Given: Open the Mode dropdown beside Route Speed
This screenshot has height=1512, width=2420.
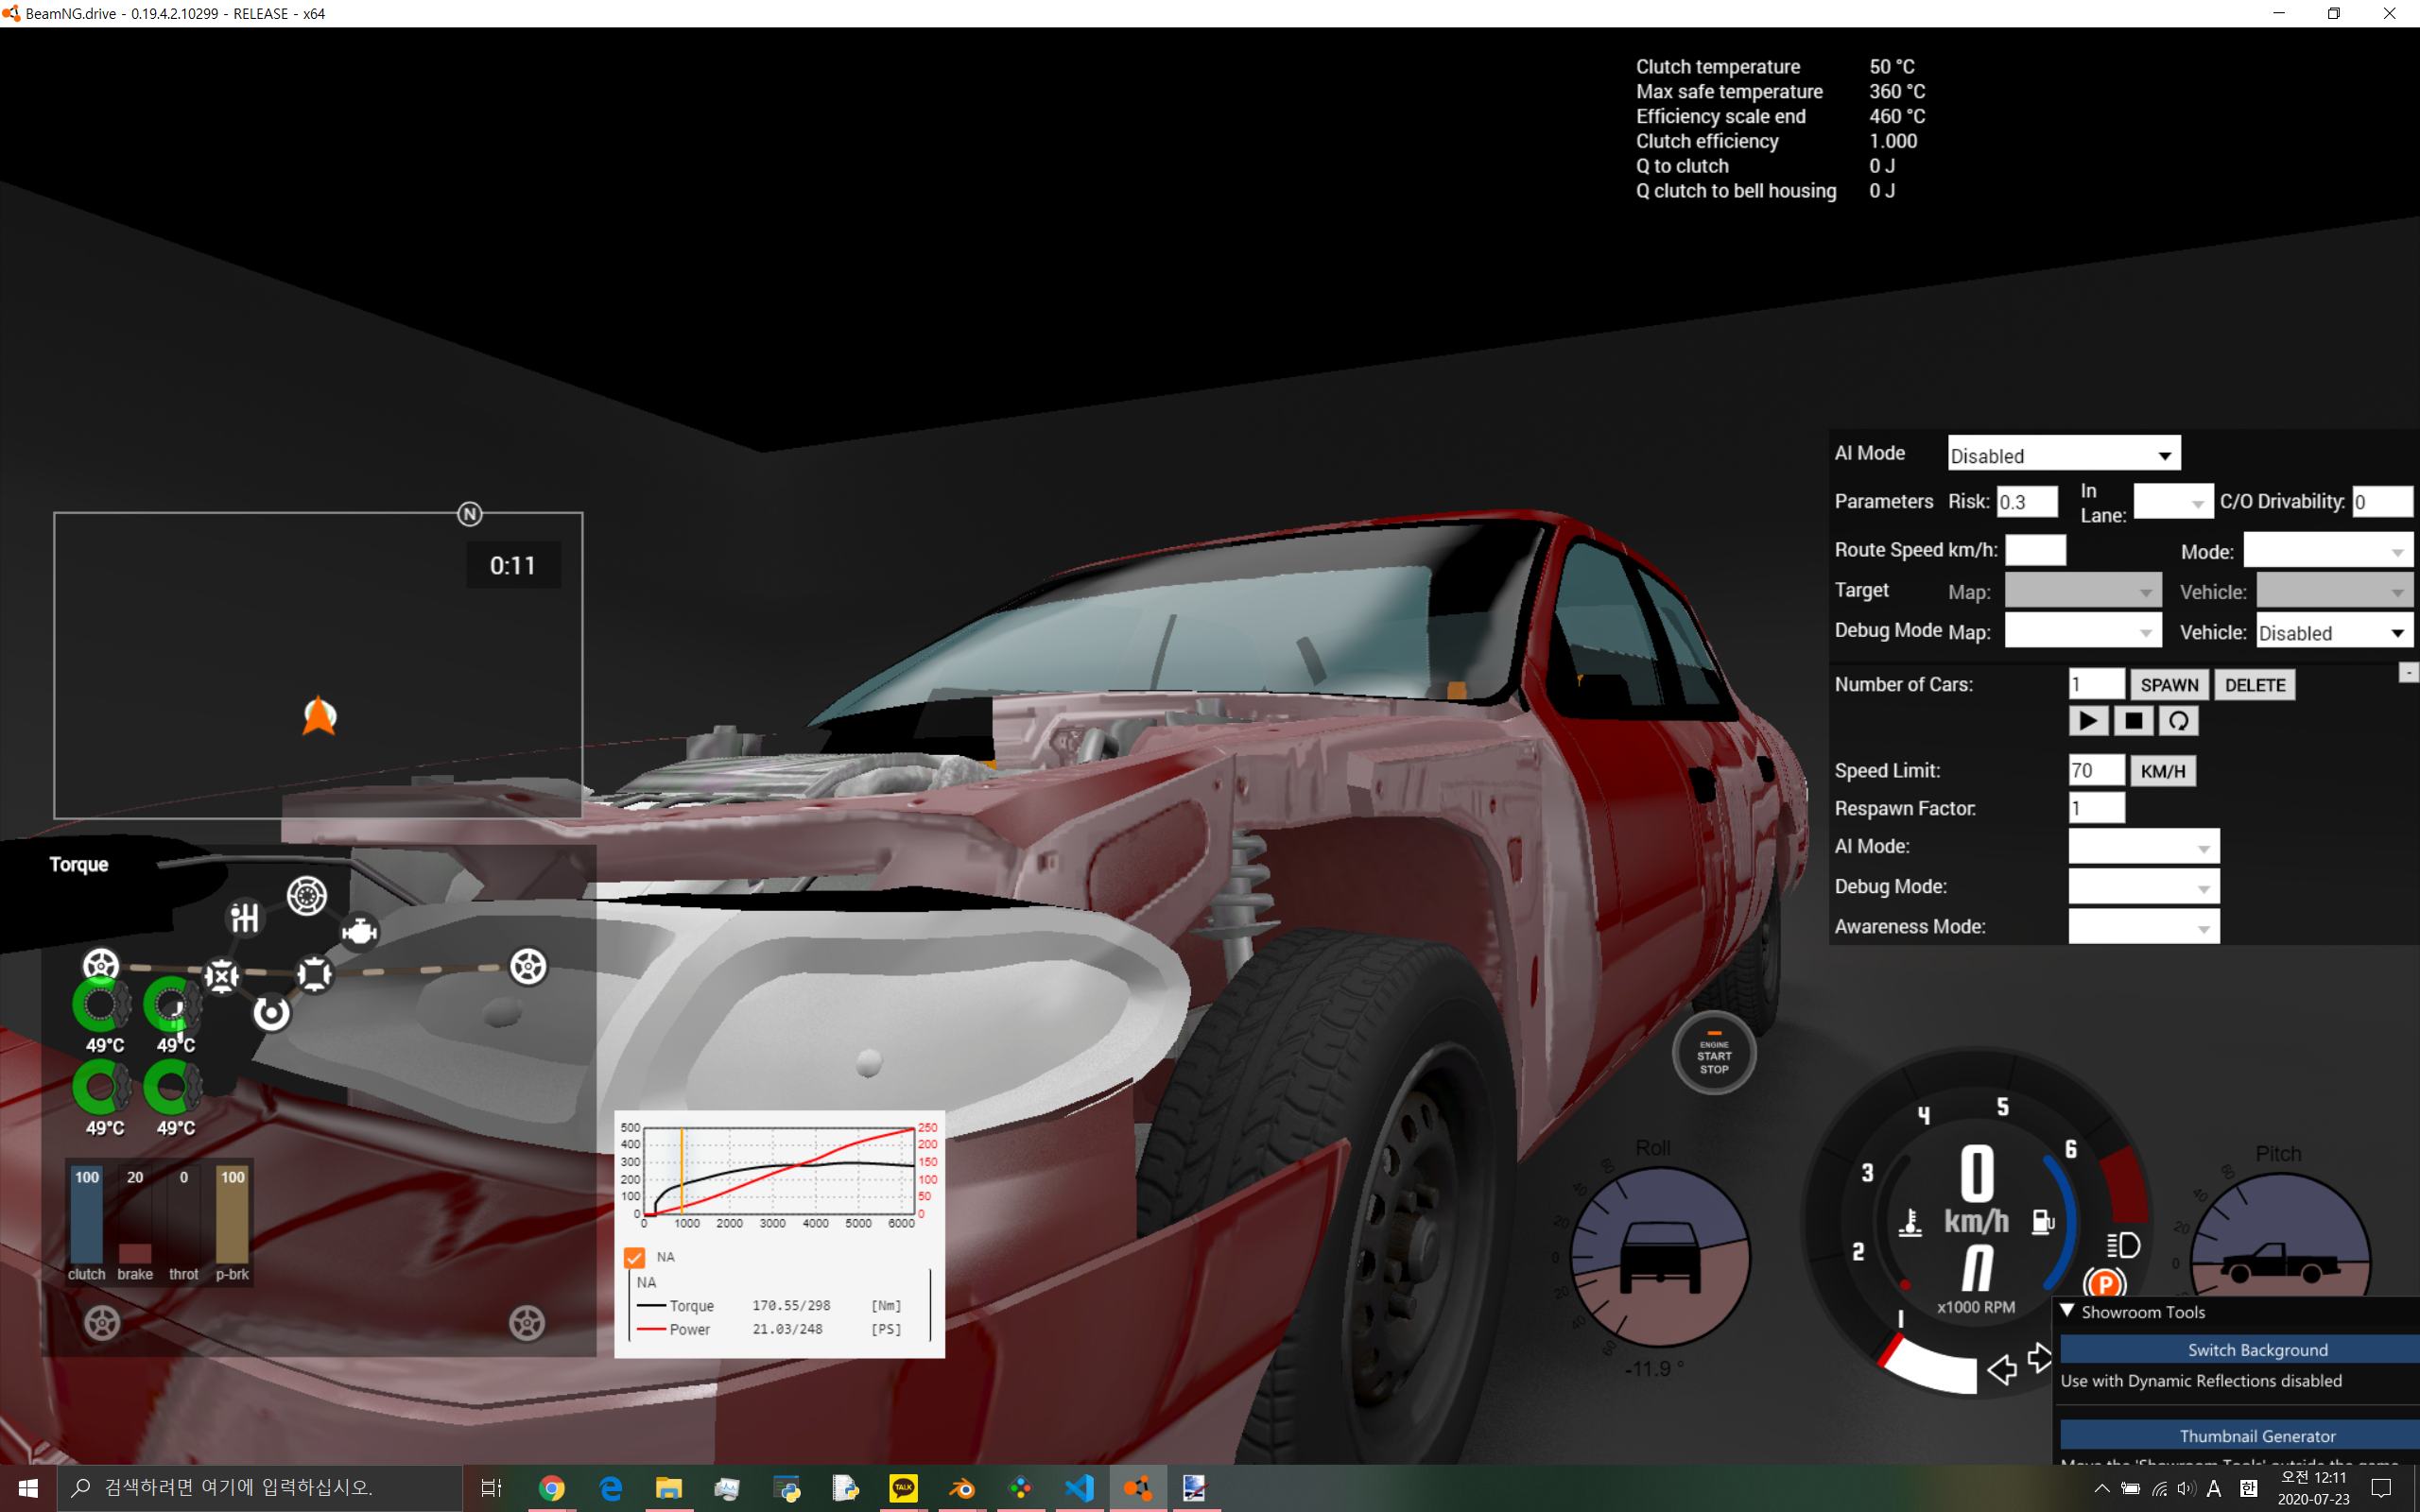Looking at the screenshot, I should (2328, 551).
